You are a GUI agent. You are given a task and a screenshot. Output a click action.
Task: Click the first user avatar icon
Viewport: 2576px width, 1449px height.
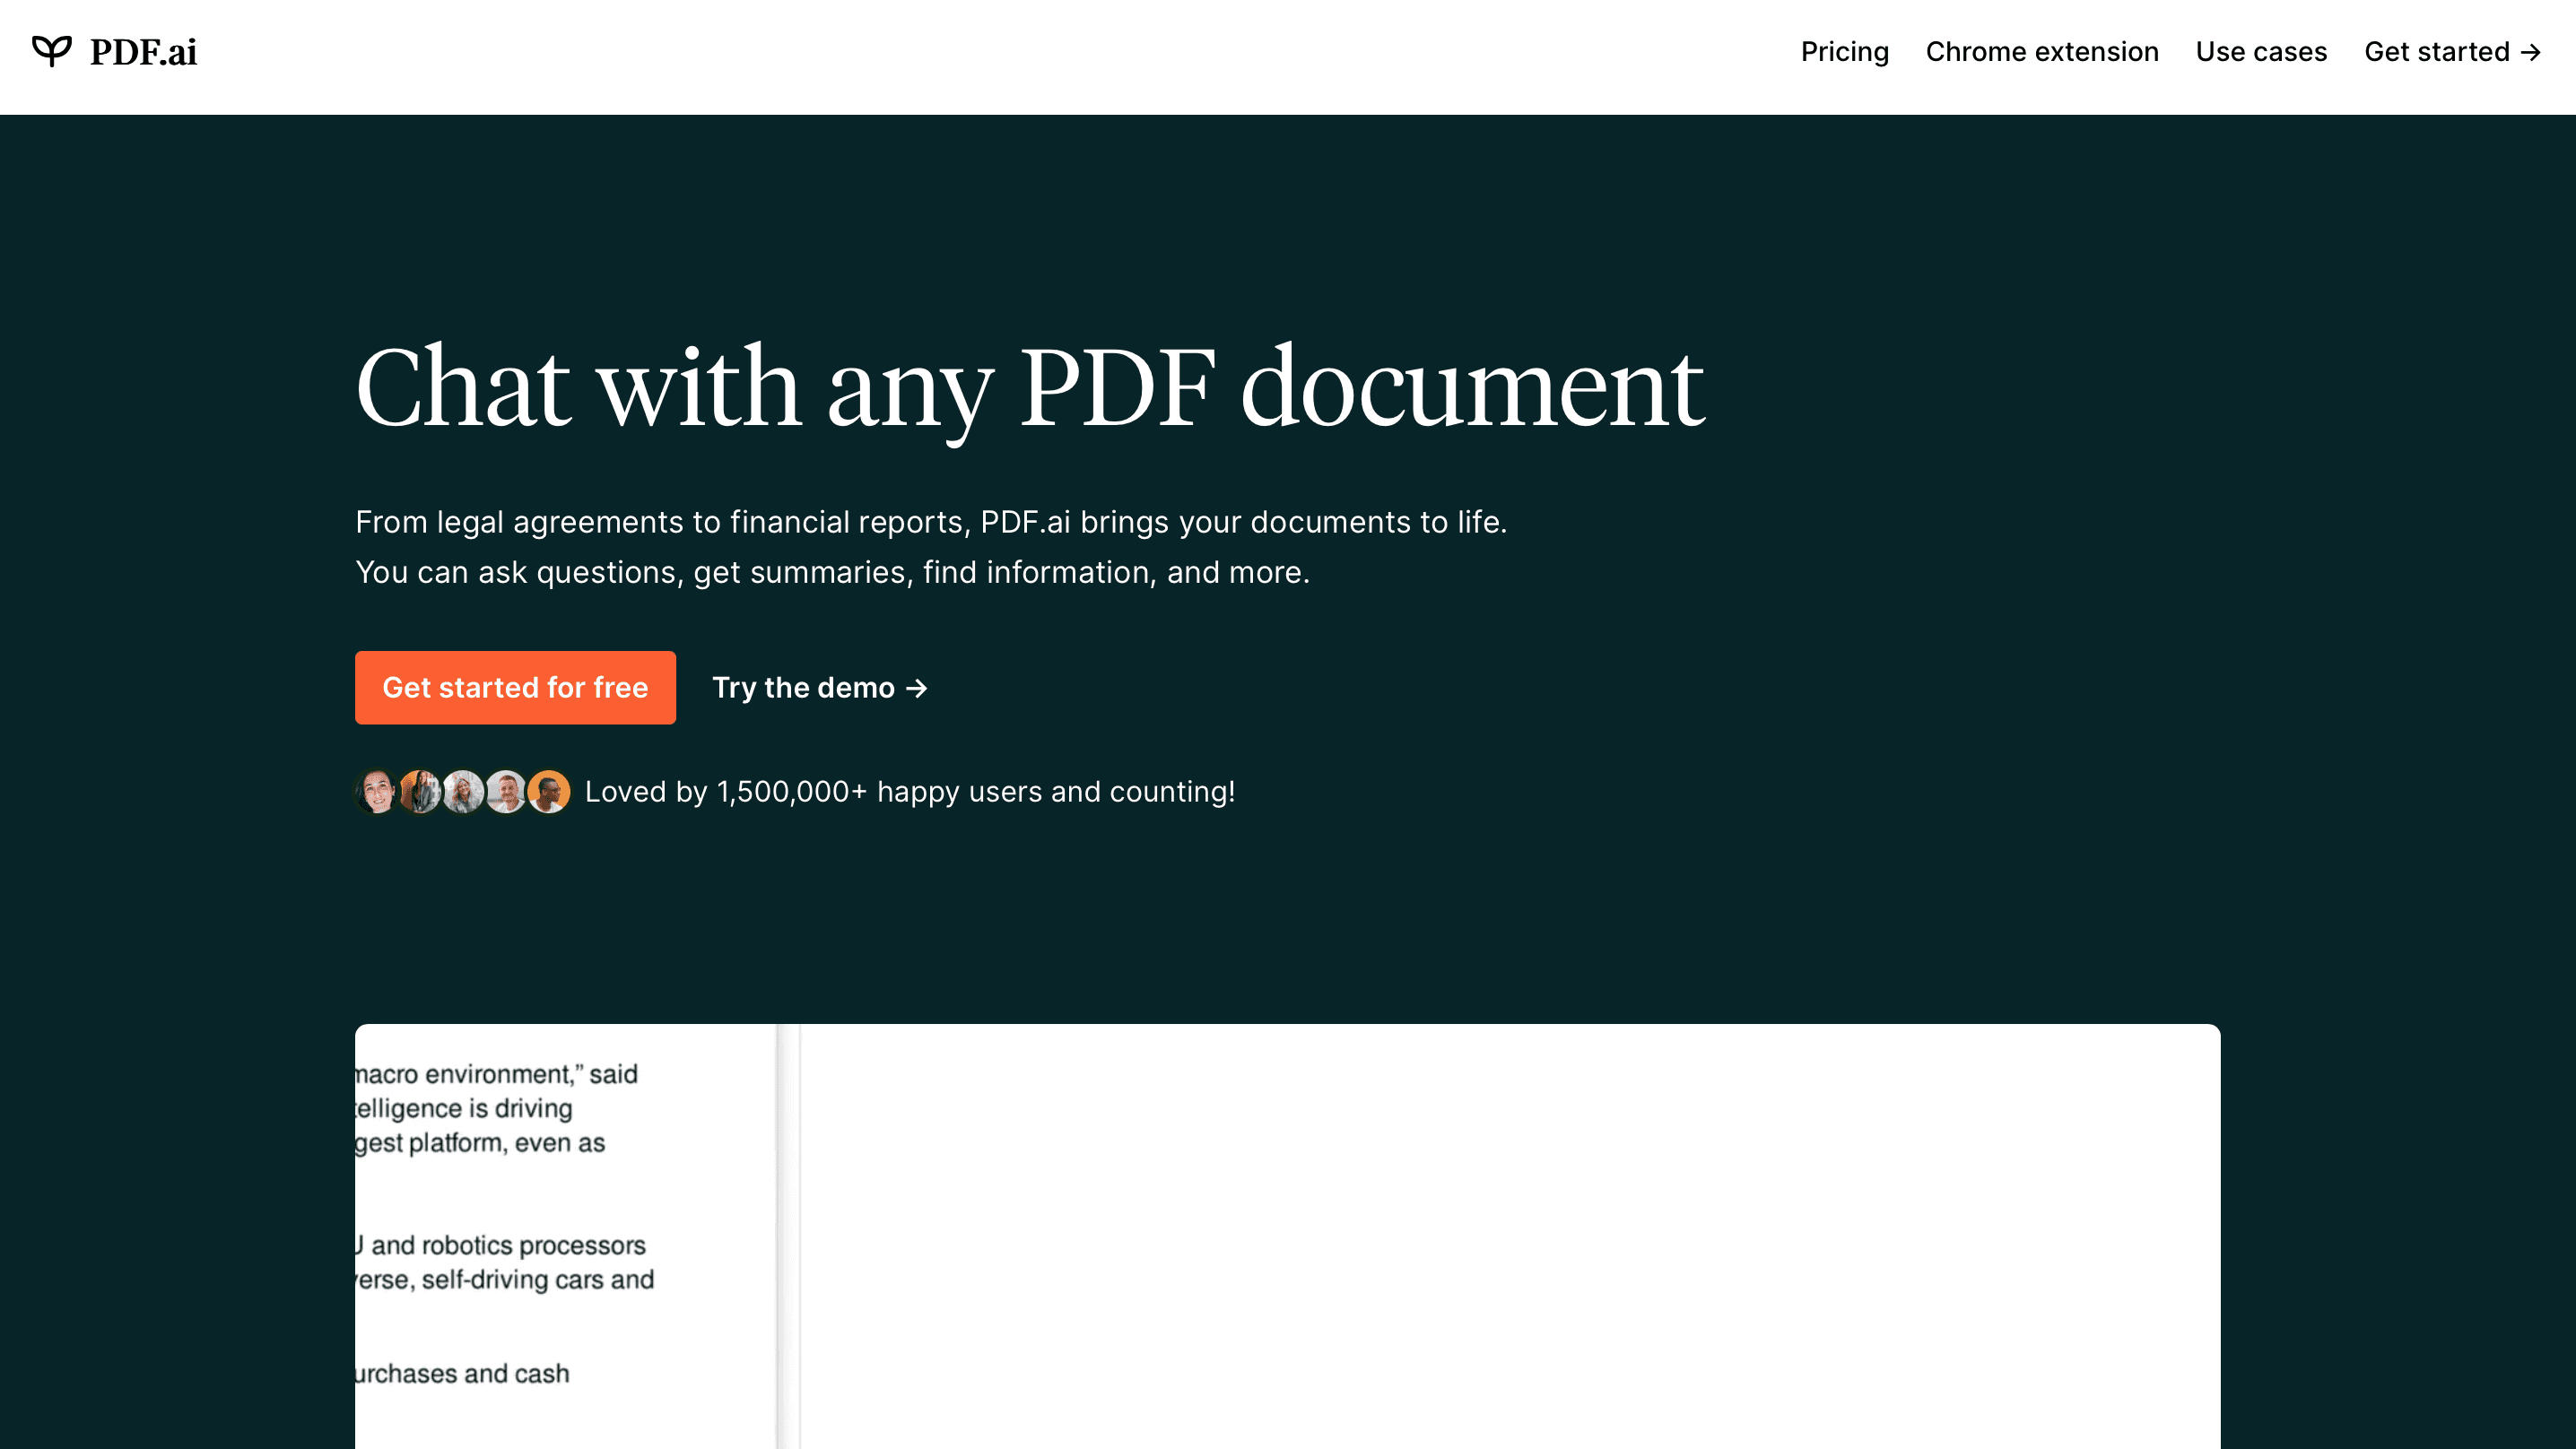(377, 791)
